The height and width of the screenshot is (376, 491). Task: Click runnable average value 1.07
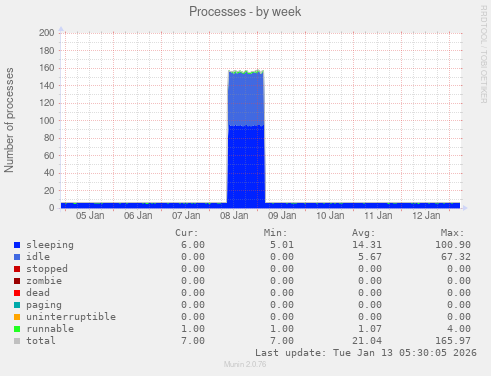tap(370, 329)
